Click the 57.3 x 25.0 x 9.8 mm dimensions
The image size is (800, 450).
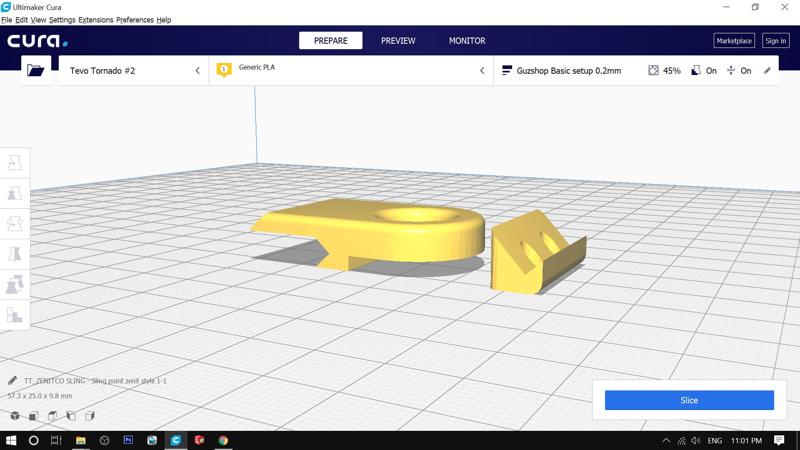(40, 396)
